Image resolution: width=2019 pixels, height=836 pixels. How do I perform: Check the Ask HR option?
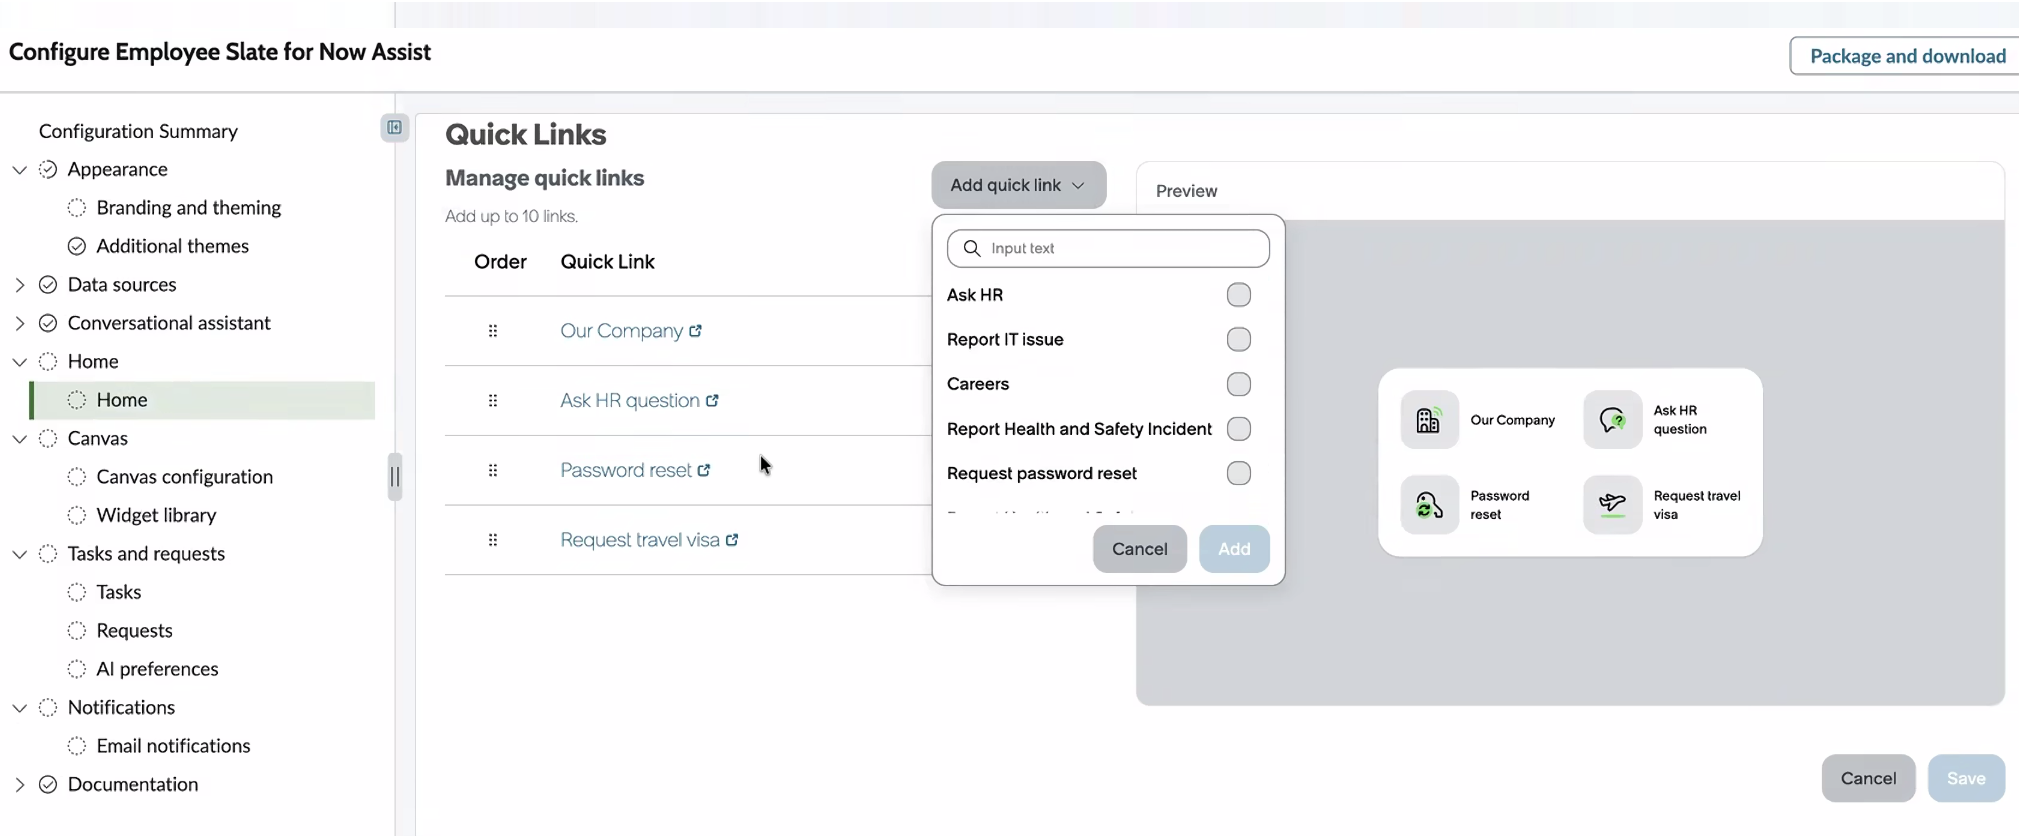[1239, 295]
